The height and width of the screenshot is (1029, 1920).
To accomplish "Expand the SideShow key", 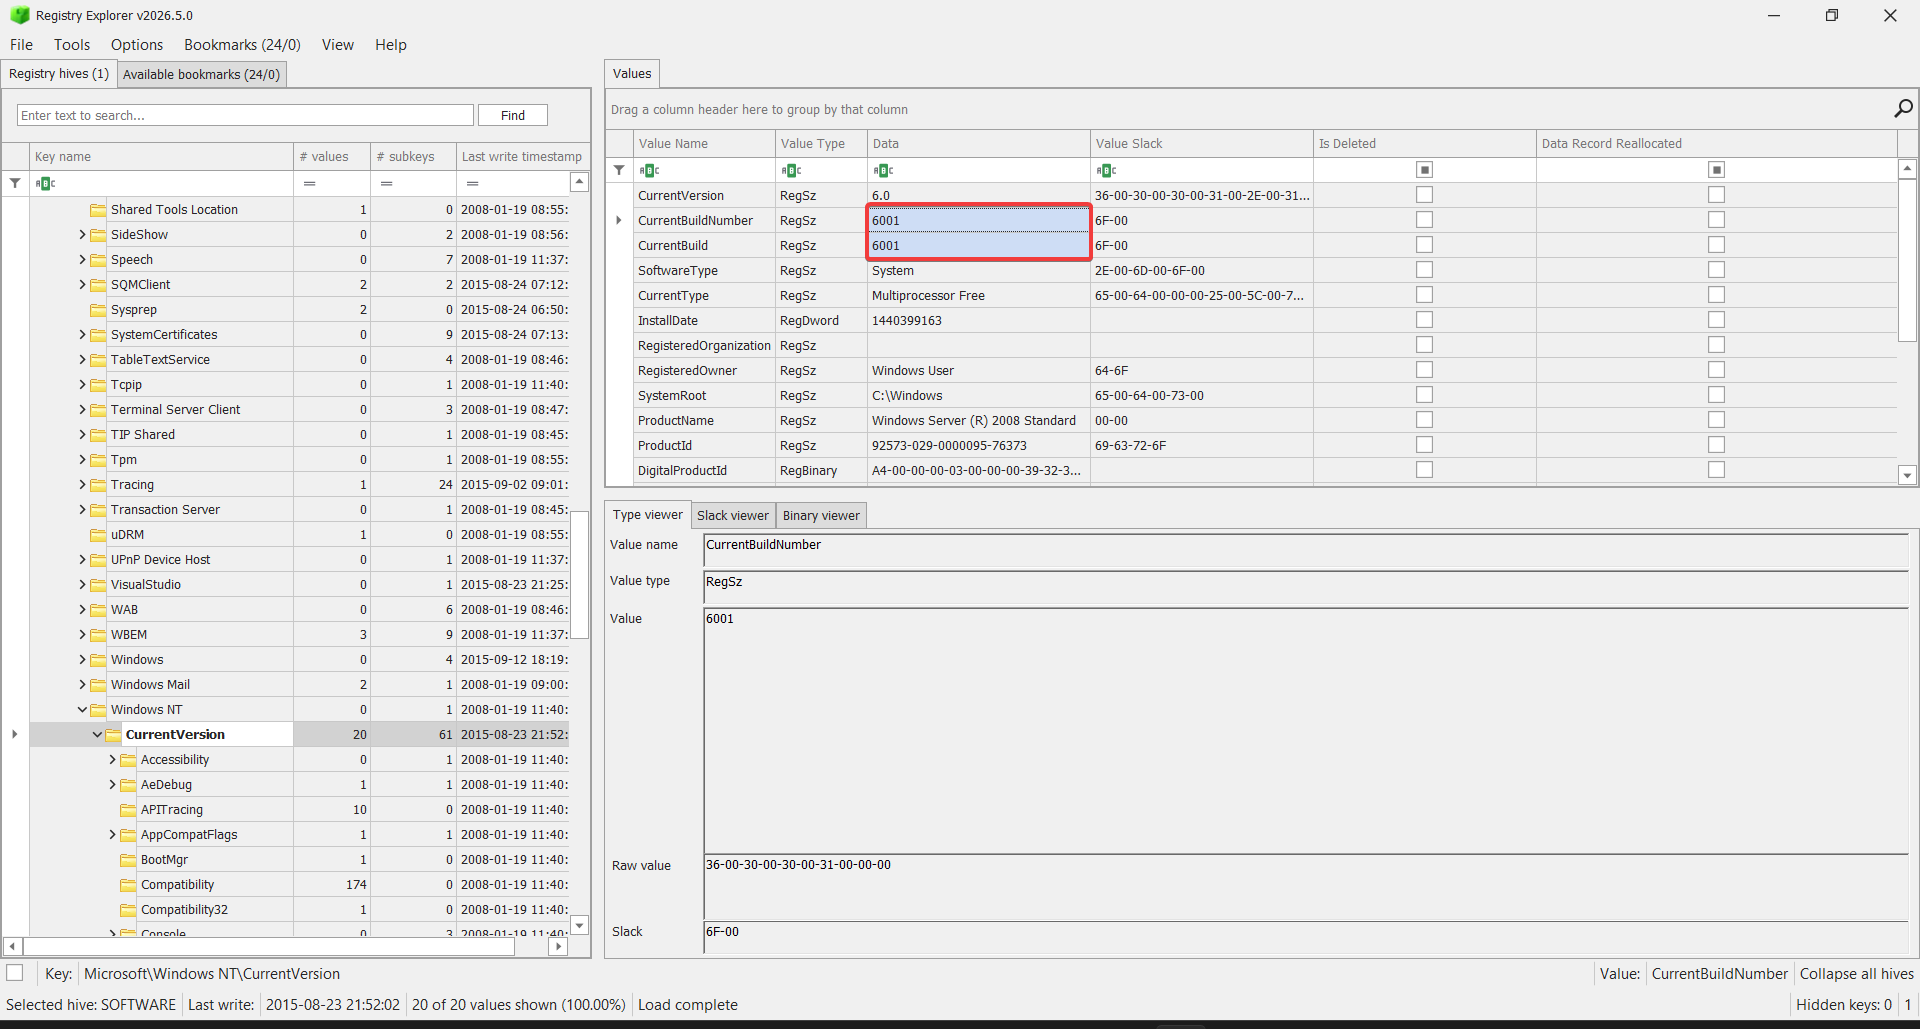I will point(82,235).
